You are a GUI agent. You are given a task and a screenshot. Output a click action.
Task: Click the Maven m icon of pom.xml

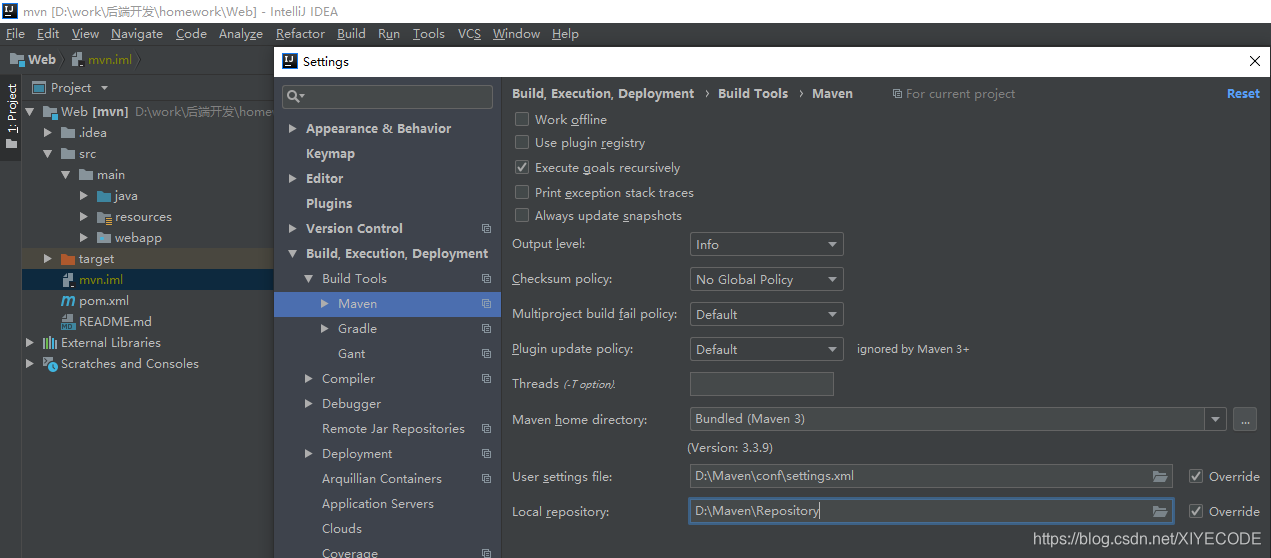tap(68, 301)
